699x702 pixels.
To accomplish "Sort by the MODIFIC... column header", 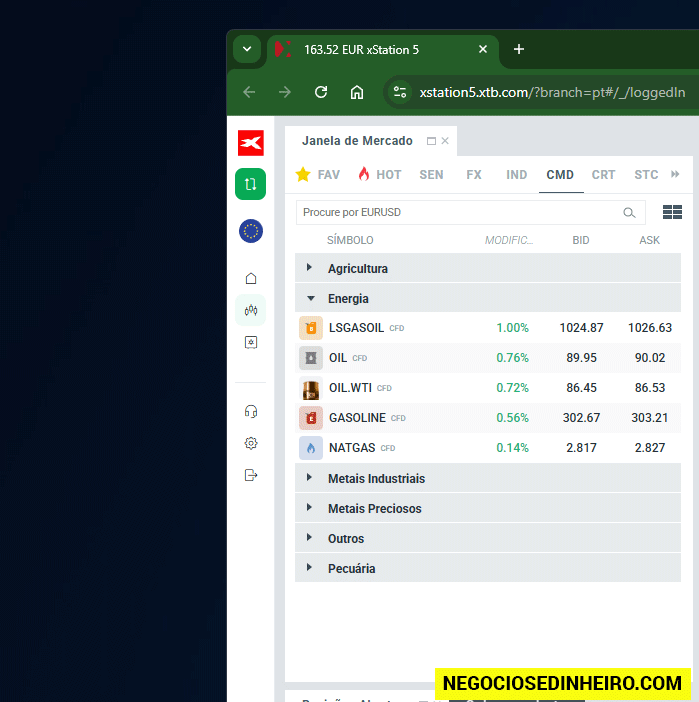I will tap(509, 240).
